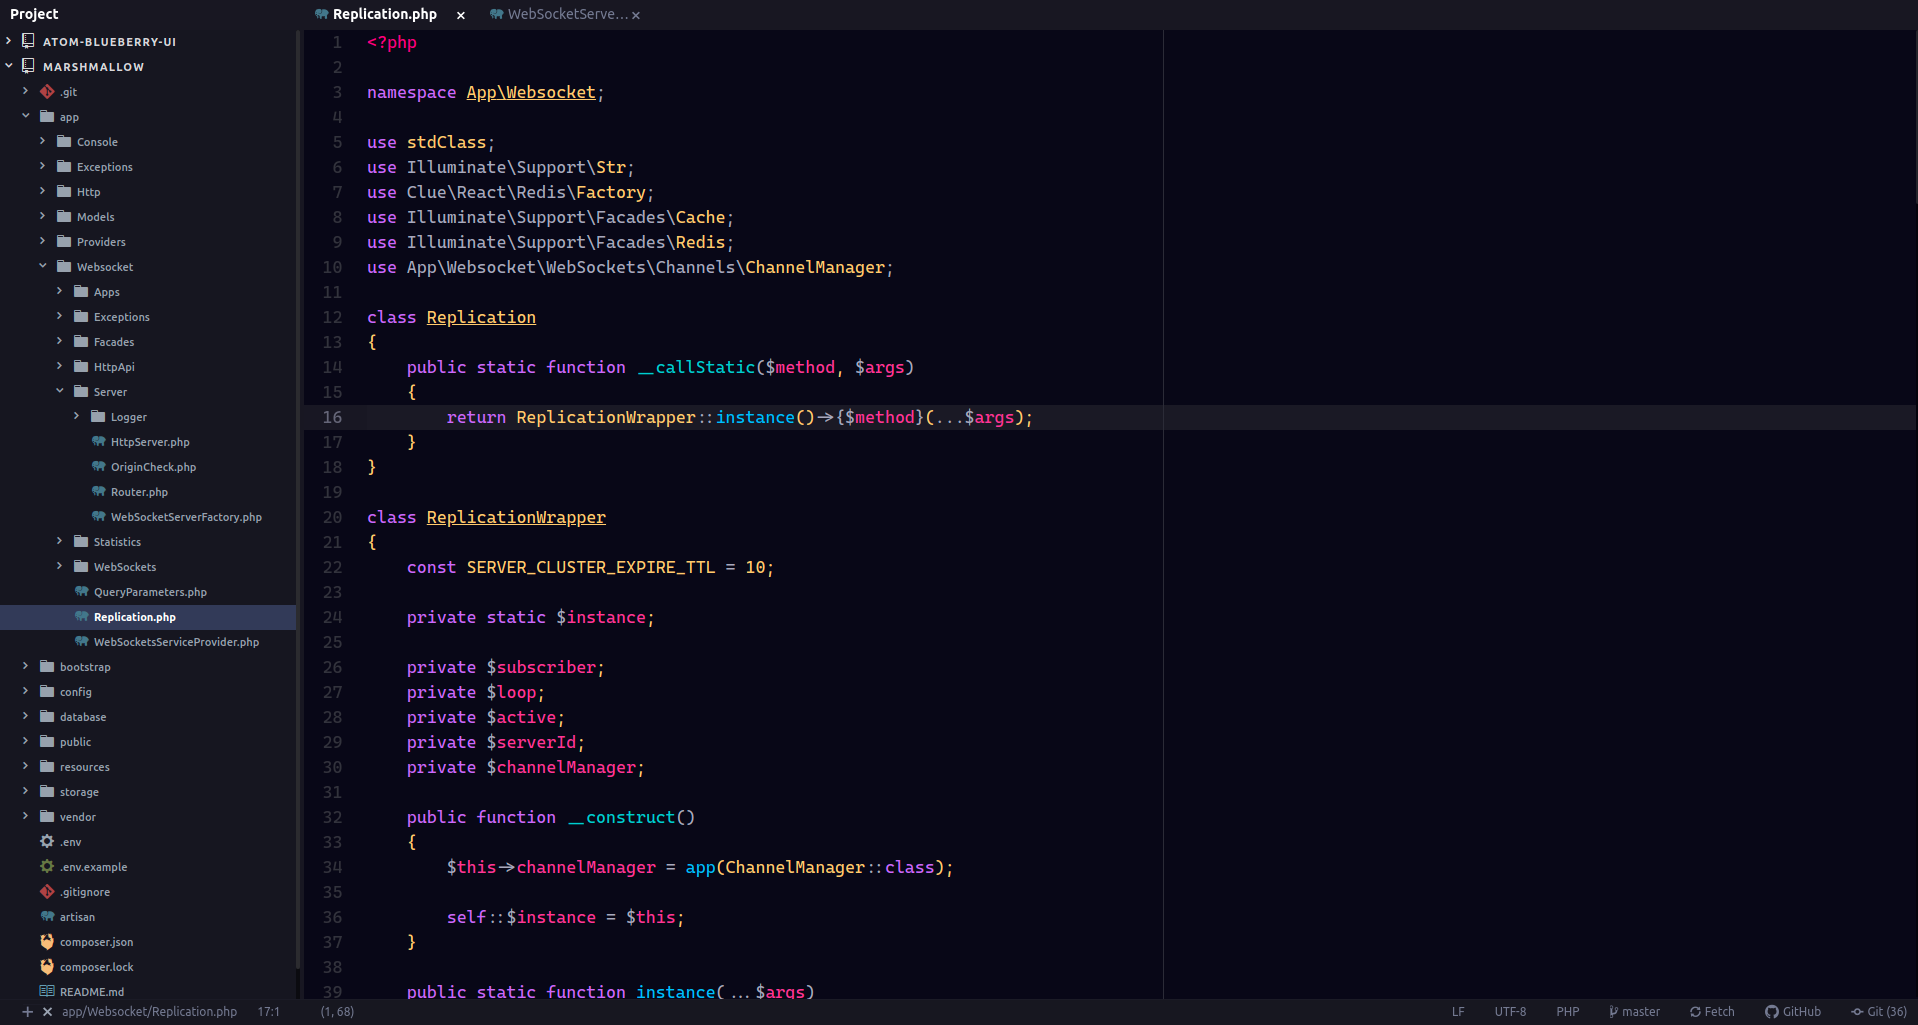Expand the Facades folder chevron
This screenshot has width=1918, height=1025.
tap(60, 341)
